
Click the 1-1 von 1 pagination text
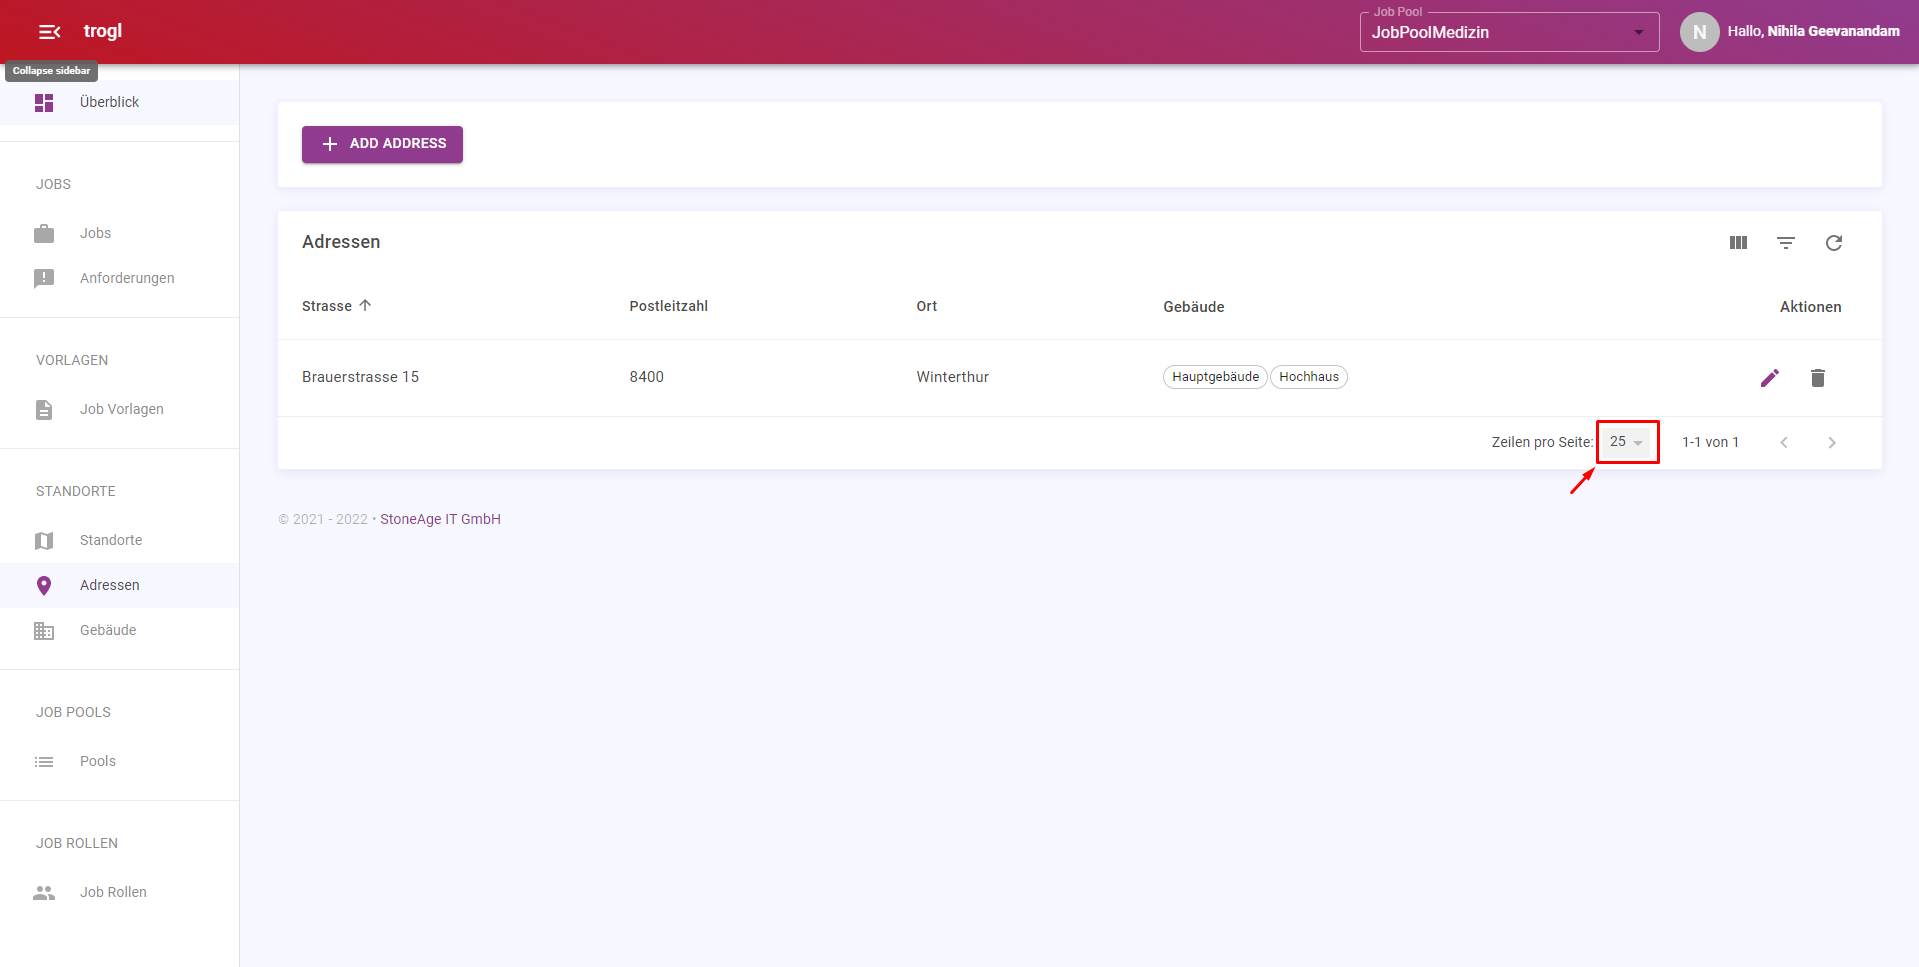1710,442
